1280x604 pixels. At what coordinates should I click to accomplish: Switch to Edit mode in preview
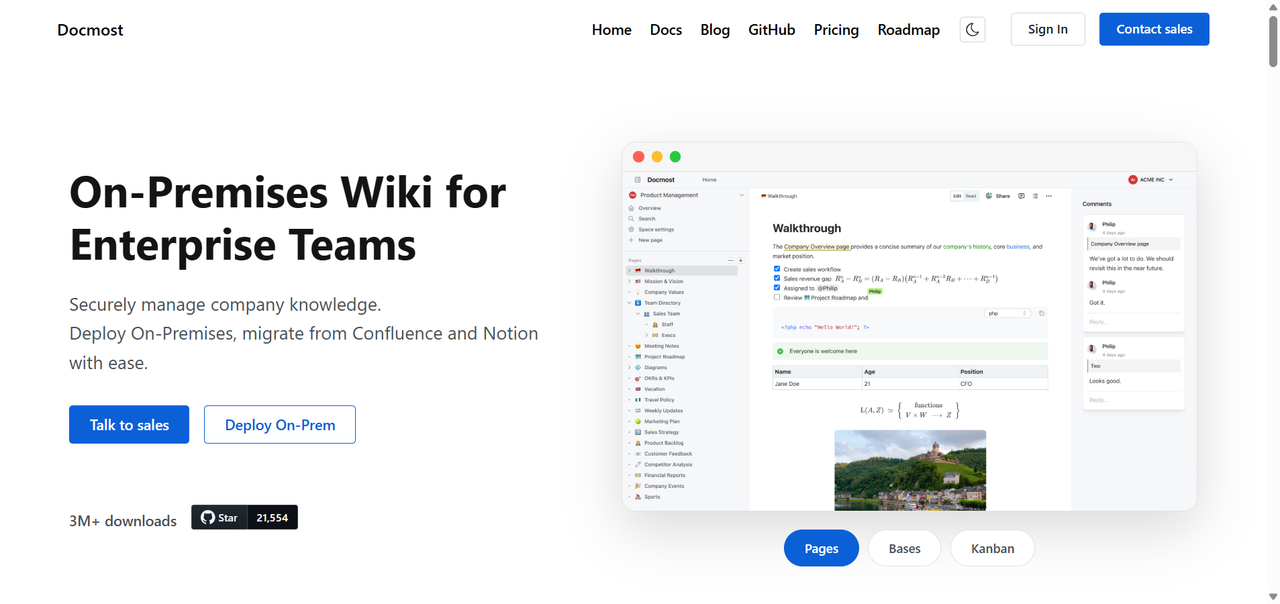pos(957,196)
